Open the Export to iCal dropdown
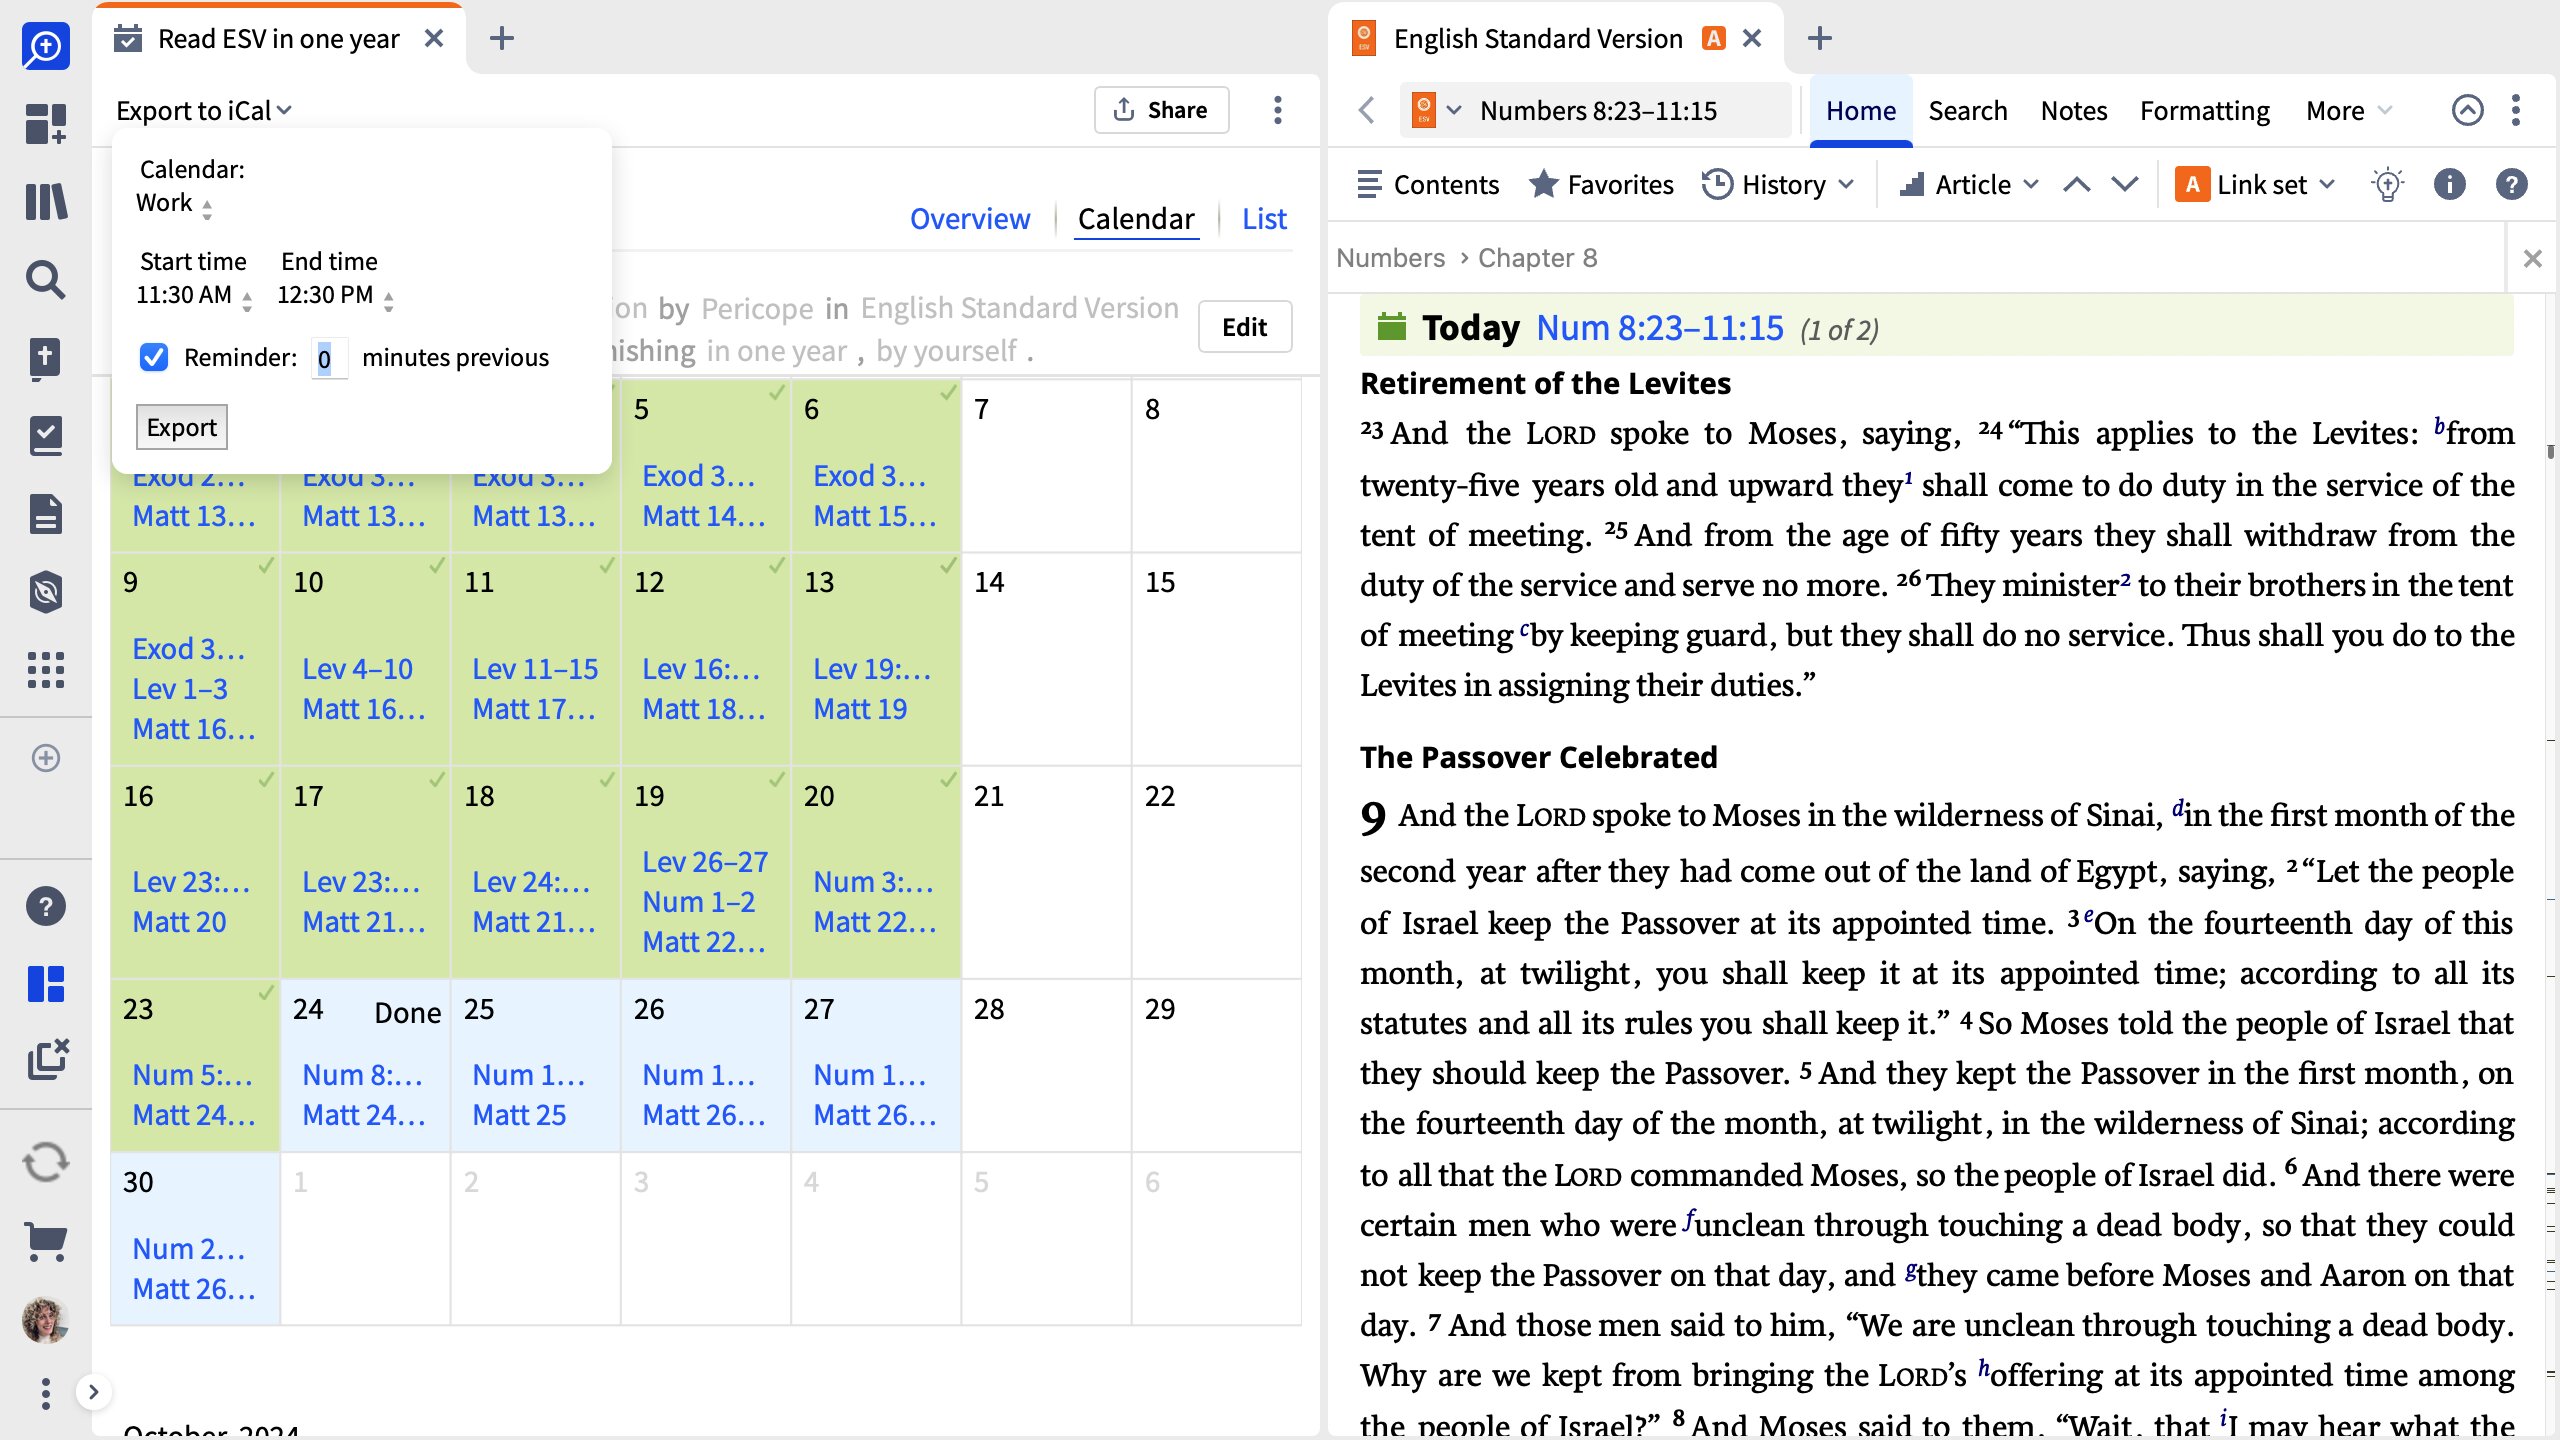The image size is (2560, 1440). pos(203,110)
